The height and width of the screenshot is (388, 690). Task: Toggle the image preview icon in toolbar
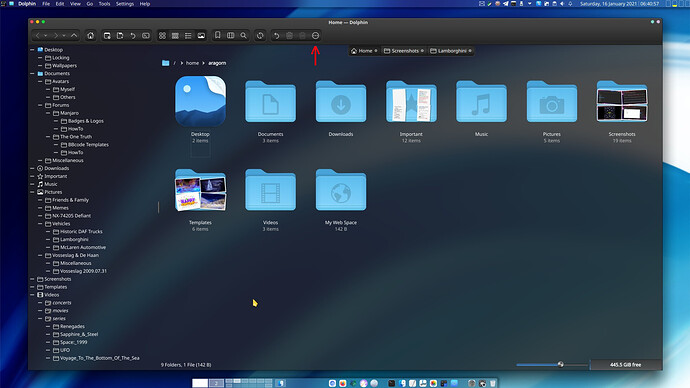201,36
